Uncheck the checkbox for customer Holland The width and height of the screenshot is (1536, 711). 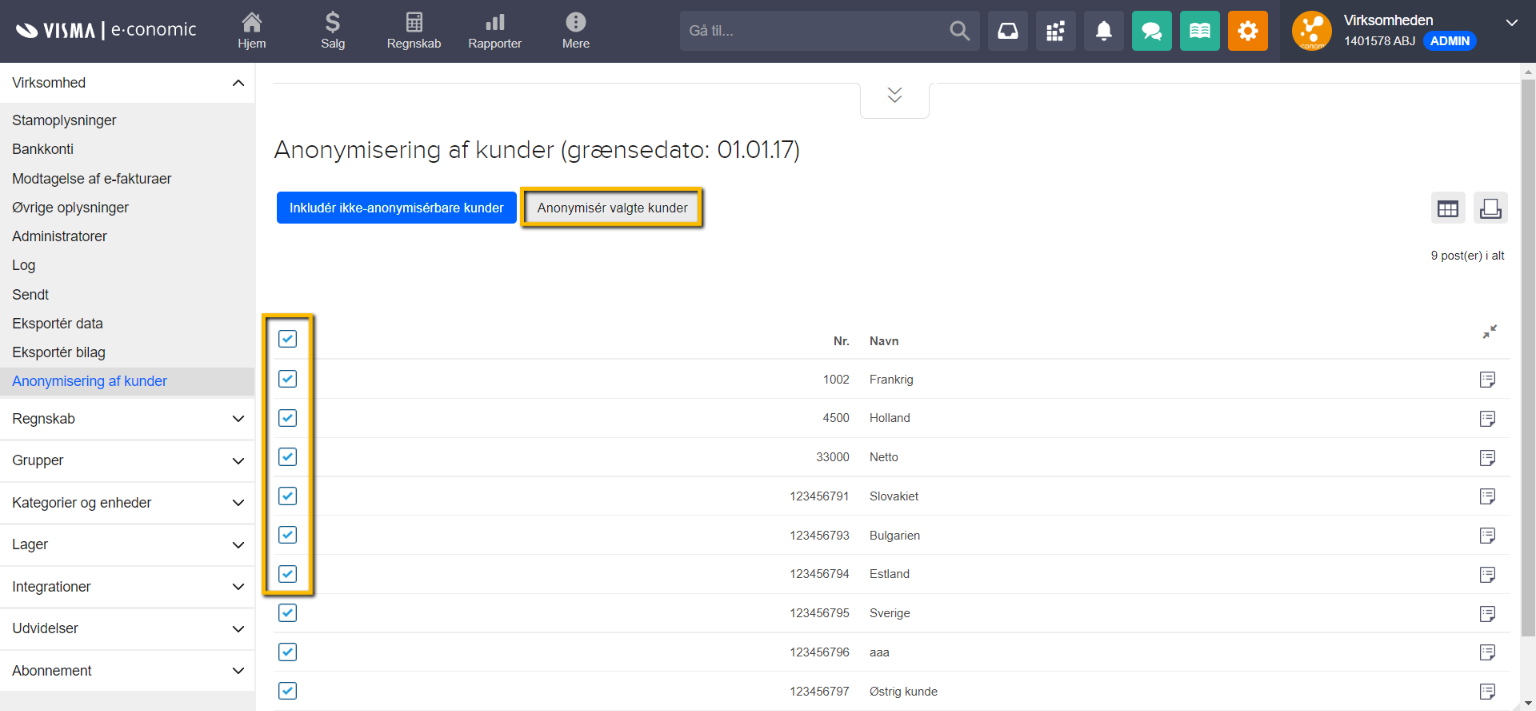[288, 418]
